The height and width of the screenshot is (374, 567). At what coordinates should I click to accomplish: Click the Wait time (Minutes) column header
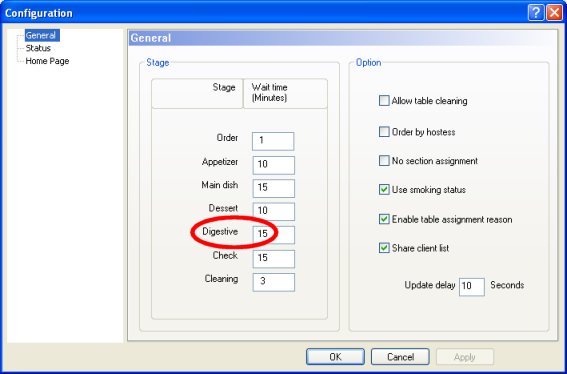pyautogui.click(x=285, y=93)
